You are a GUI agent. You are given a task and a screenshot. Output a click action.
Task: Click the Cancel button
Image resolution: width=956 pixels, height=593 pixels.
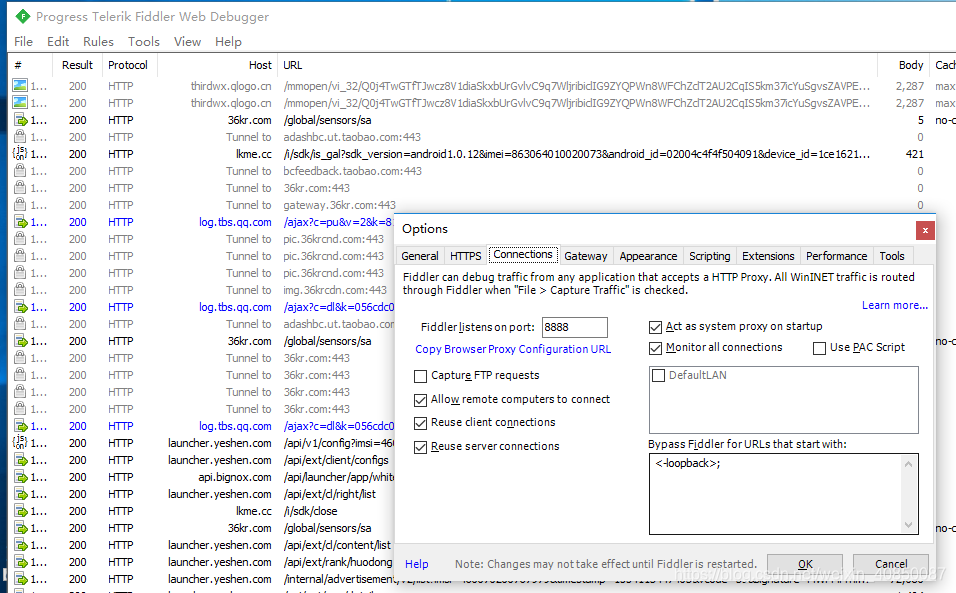[x=891, y=564]
